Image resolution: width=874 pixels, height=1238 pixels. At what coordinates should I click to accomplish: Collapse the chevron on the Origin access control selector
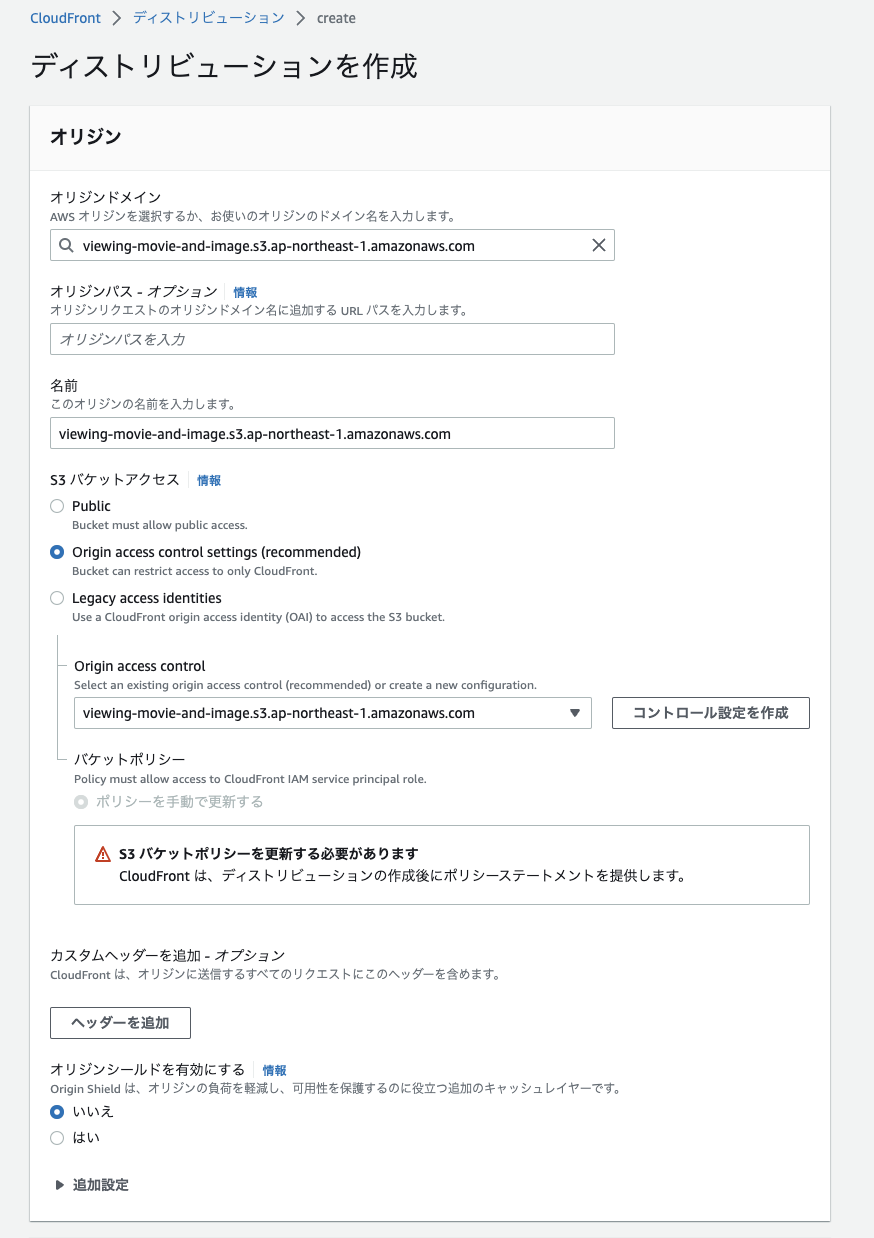[575, 713]
